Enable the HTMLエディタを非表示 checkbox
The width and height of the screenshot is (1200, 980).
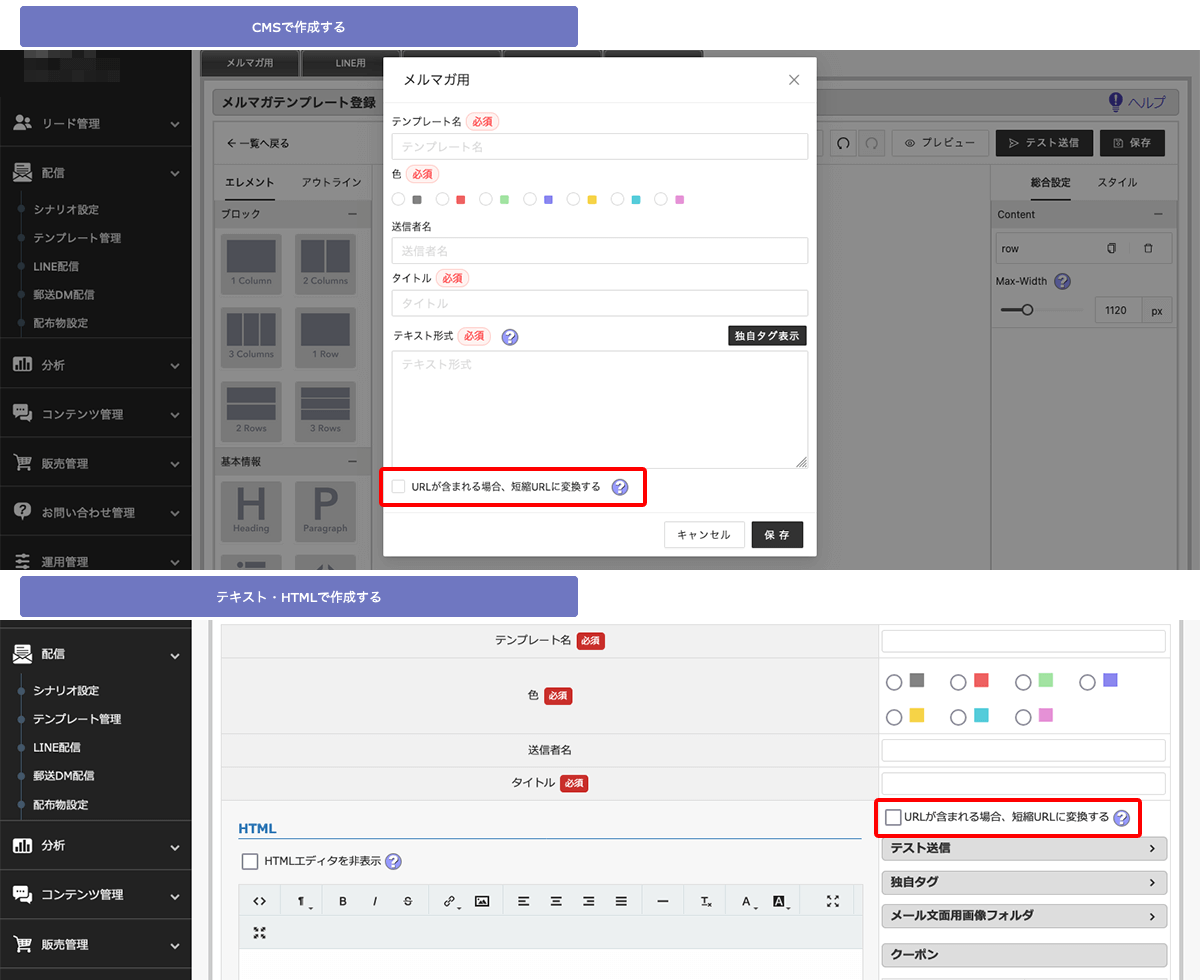[x=250, y=861]
